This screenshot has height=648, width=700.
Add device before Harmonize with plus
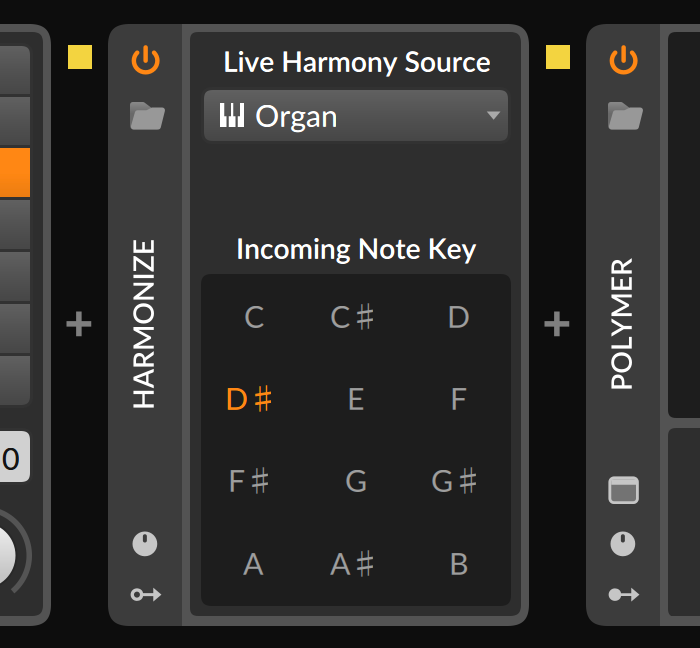click(x=79, y=324)
